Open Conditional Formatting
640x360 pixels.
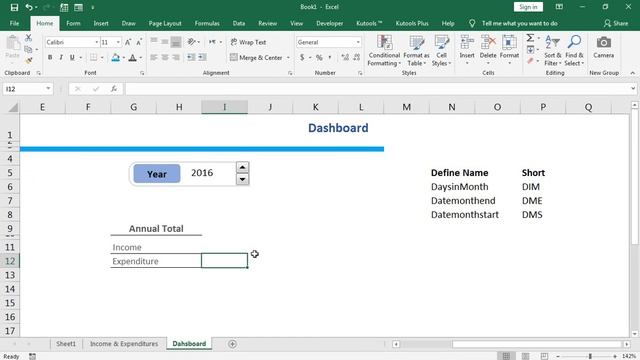384,51
